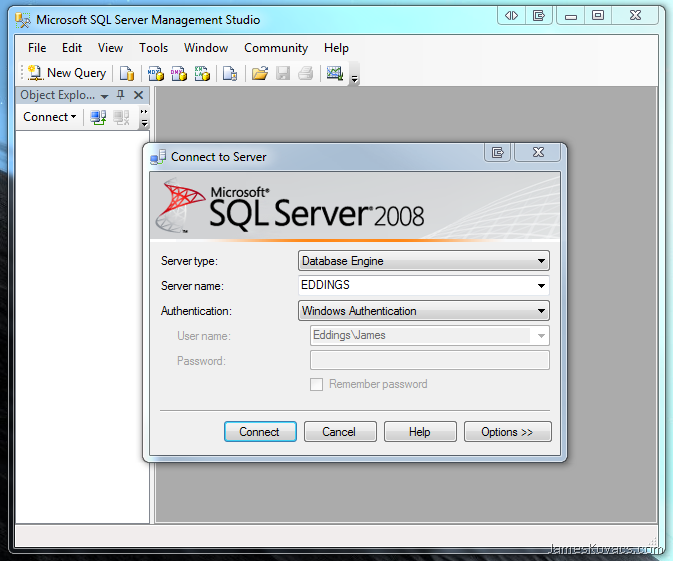Open the Tools menu
The image size is (673, 561).
(153, 48)
